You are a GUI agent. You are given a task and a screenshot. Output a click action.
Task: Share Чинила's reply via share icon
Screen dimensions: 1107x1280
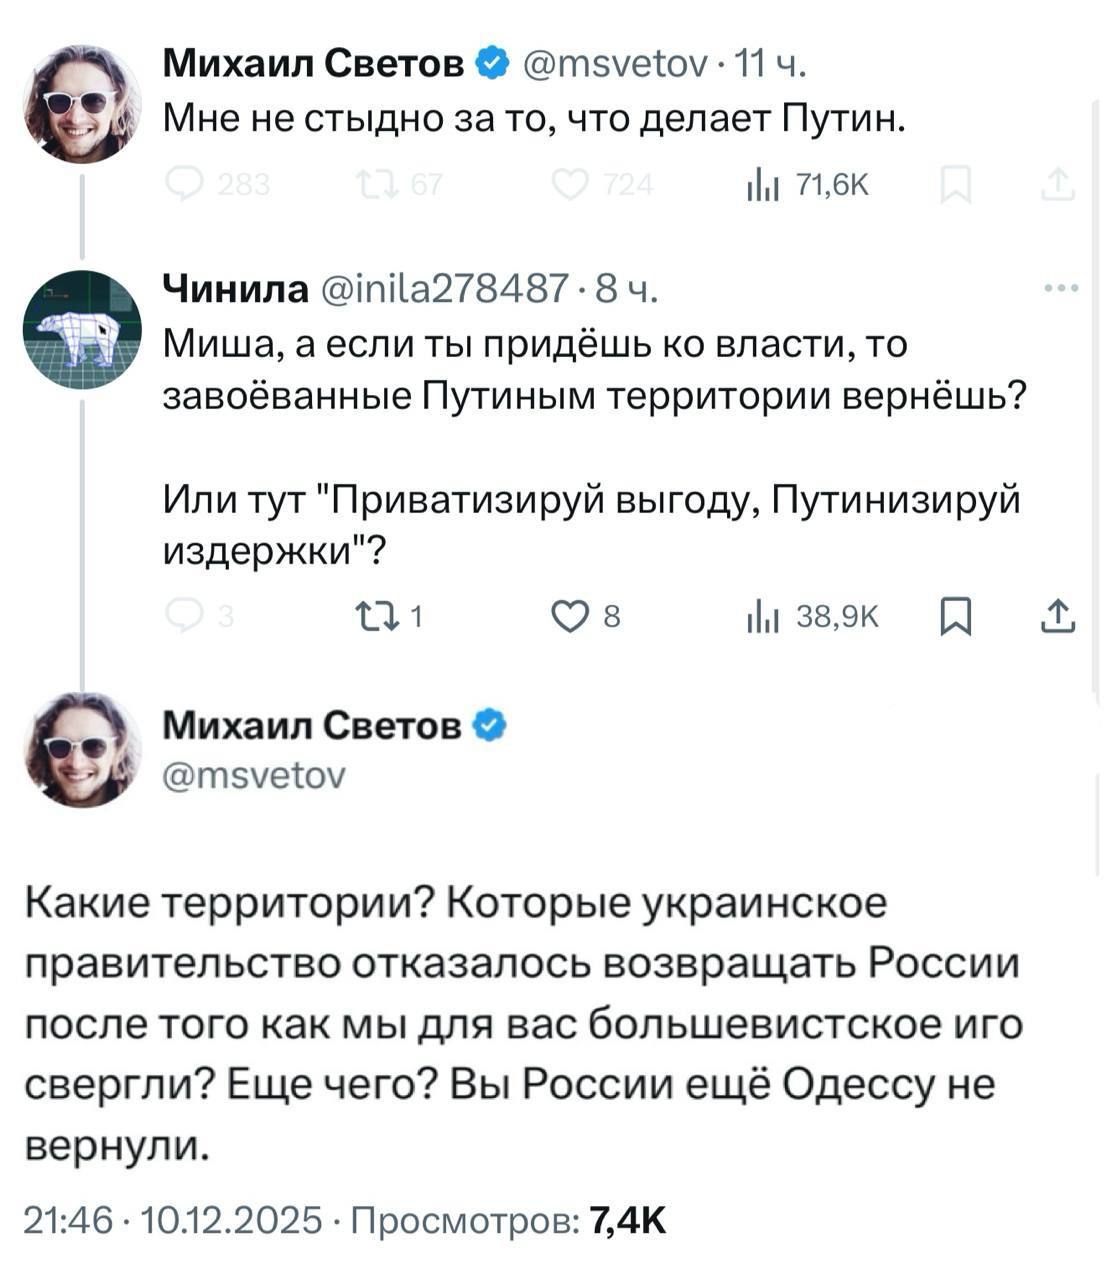(x=1059, y=617)
